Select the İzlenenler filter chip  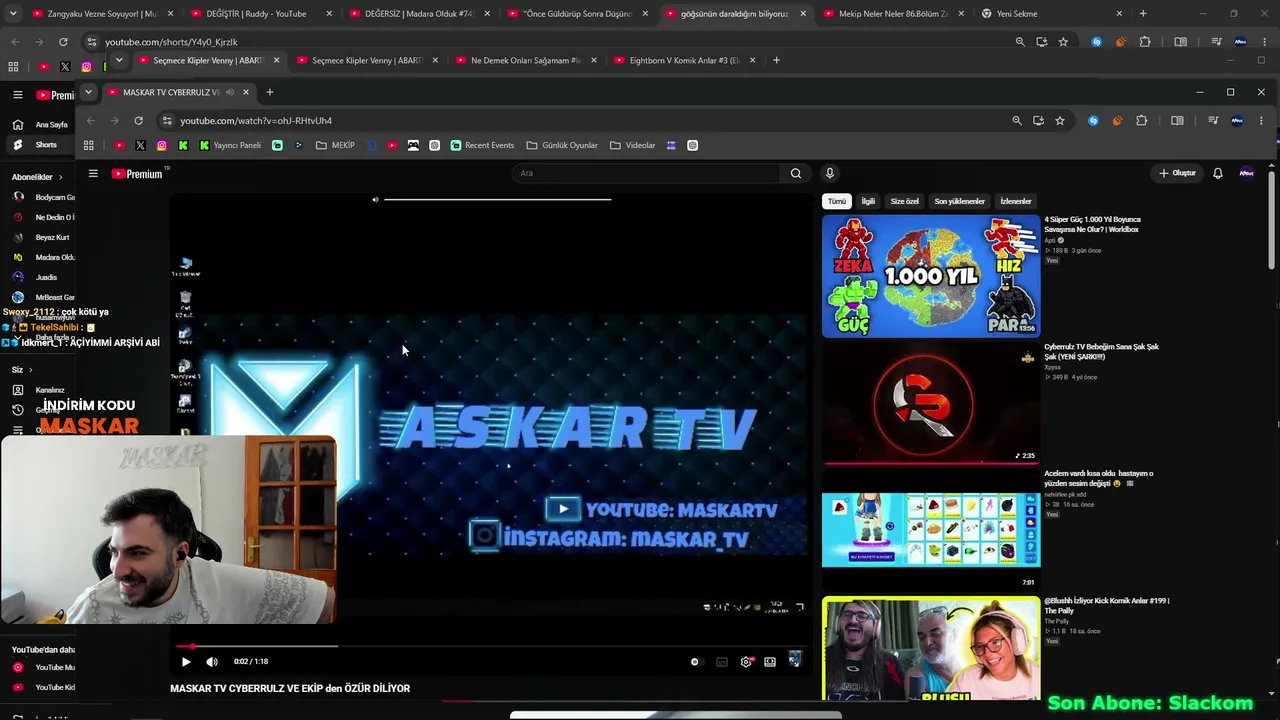(x=1016, y=201)
